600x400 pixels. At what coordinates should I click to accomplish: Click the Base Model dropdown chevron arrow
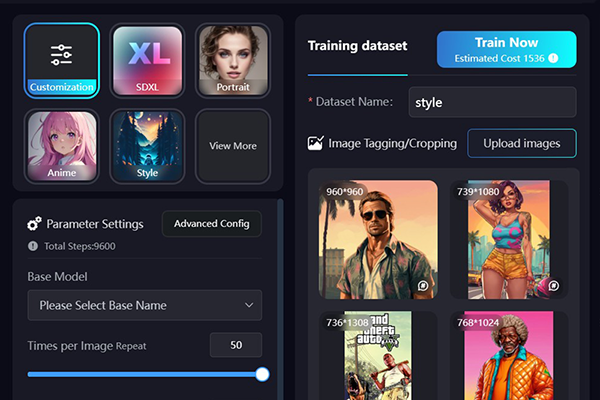[249, 305]
